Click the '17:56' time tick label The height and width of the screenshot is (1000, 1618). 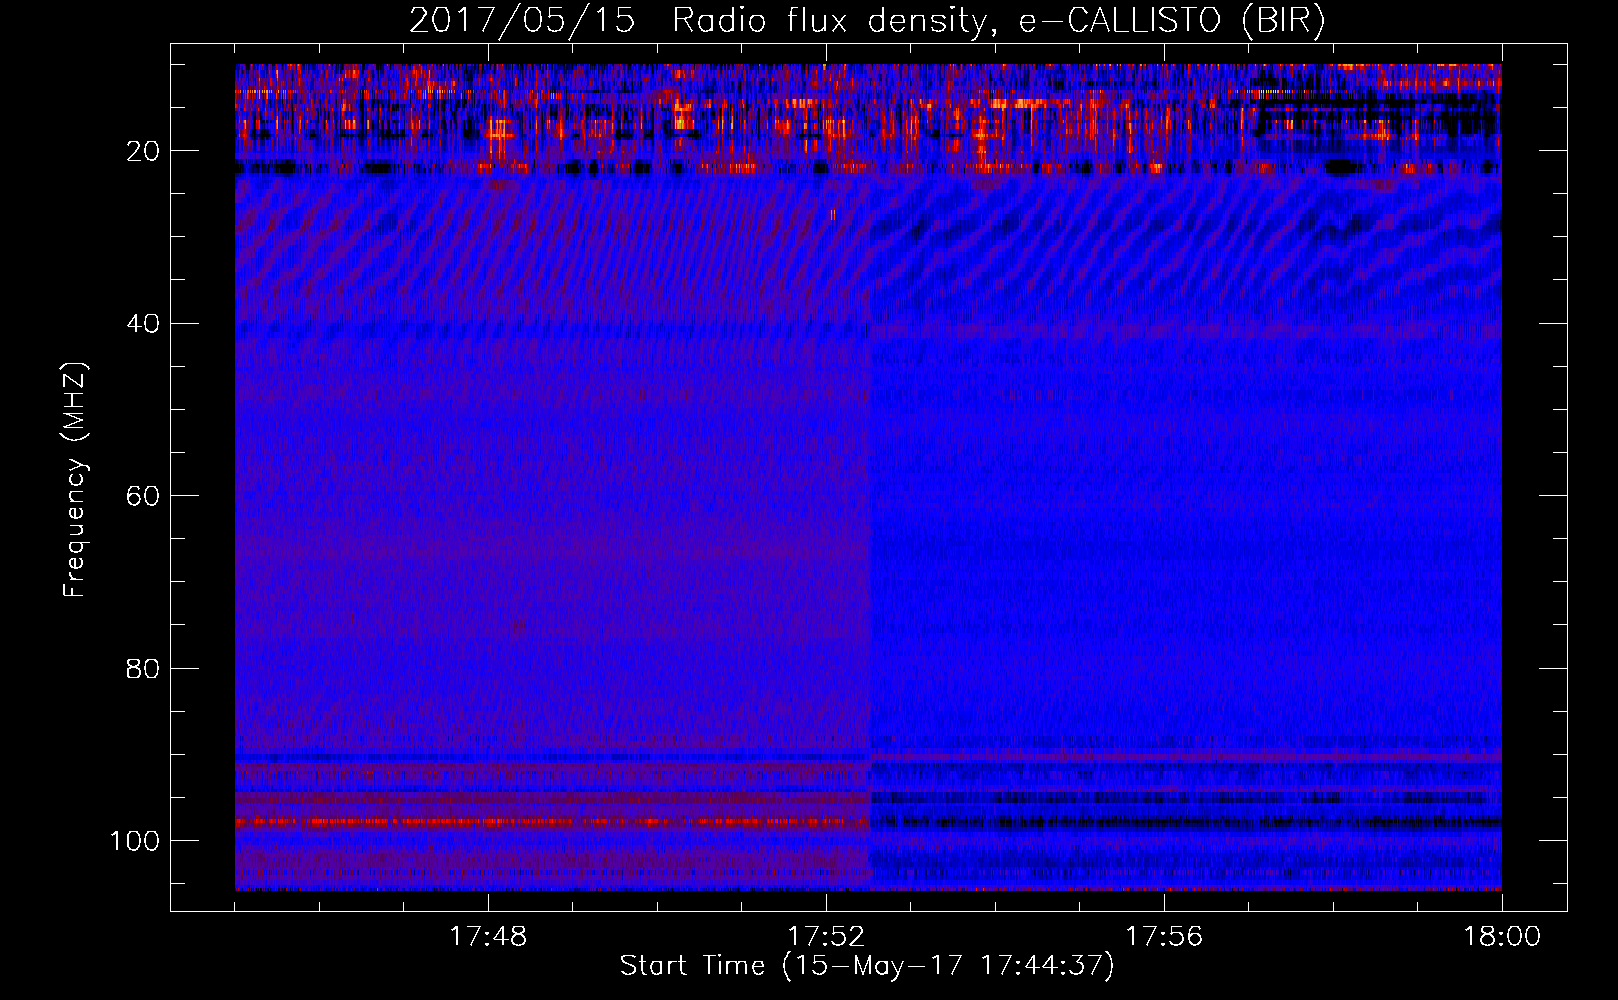coord(1164,937)
